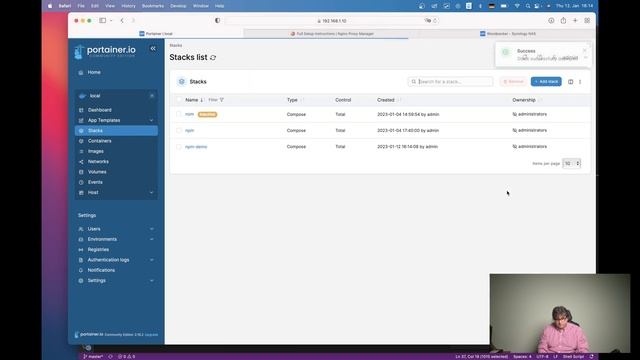Close the local environment with X icon
The height and width of the screenshot is (360, 640).
pyautogui.click(x=152, y=96)
